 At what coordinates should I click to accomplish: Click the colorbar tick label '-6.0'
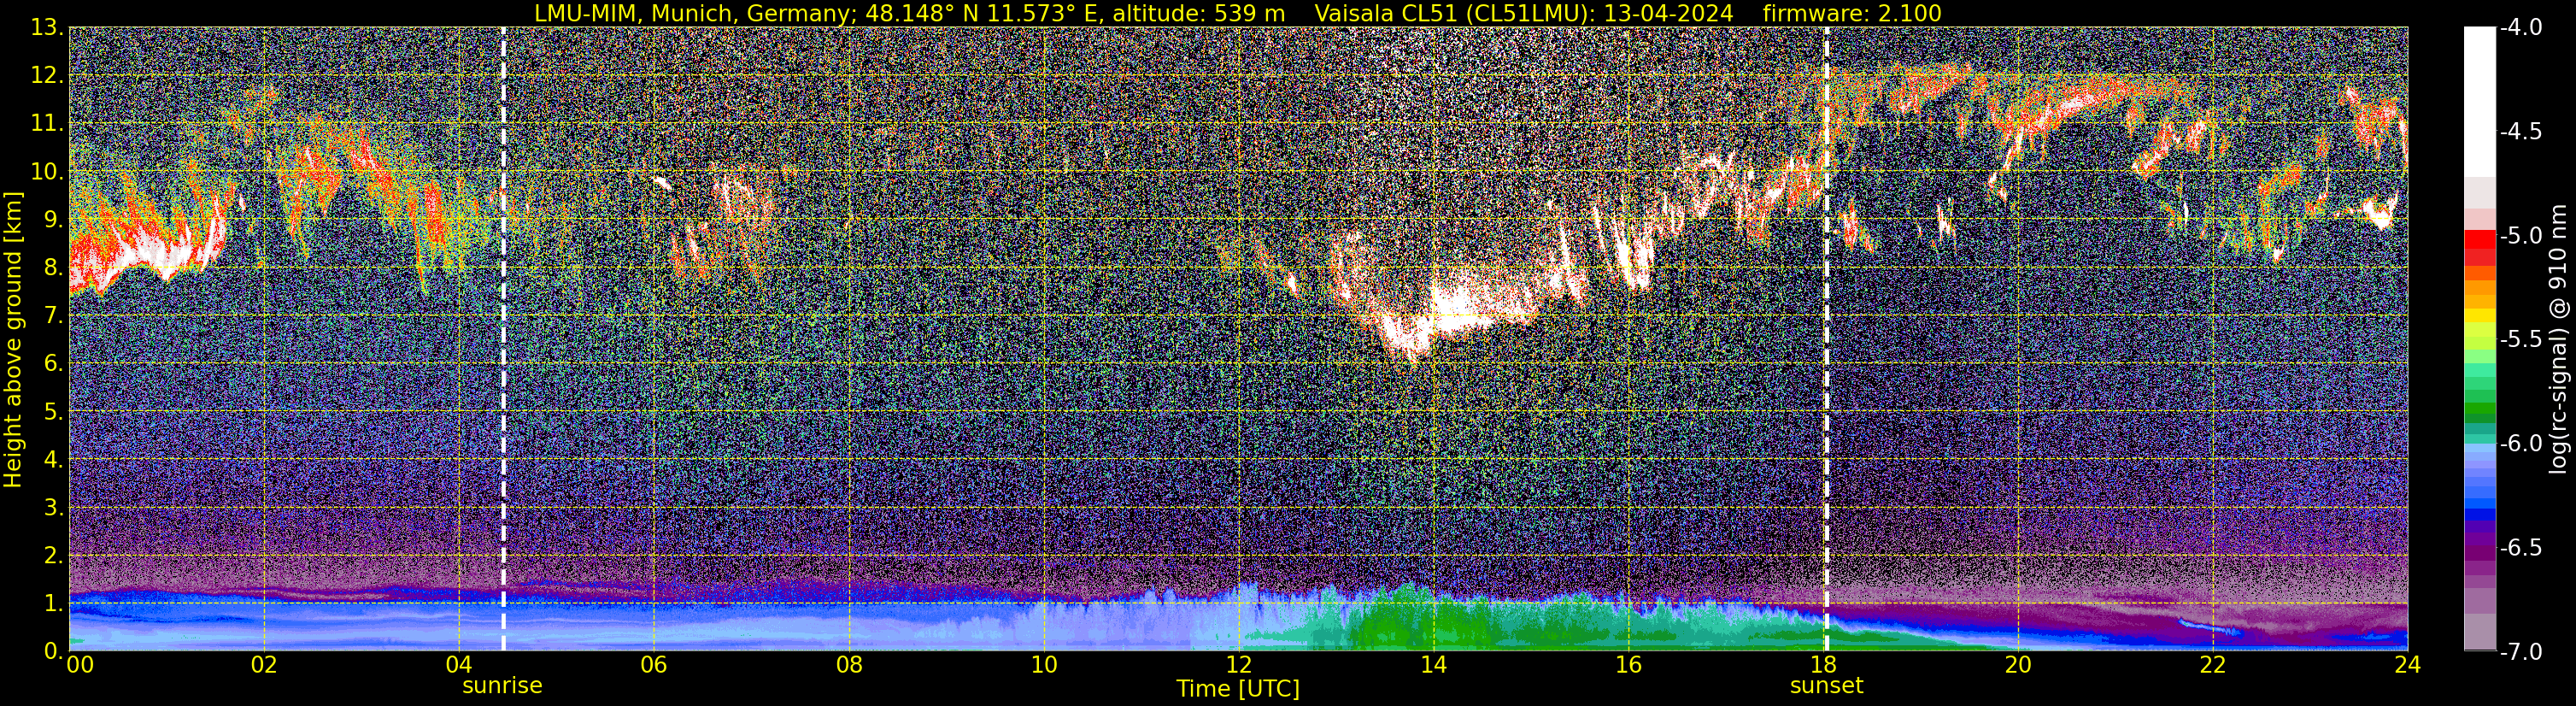2521,444
